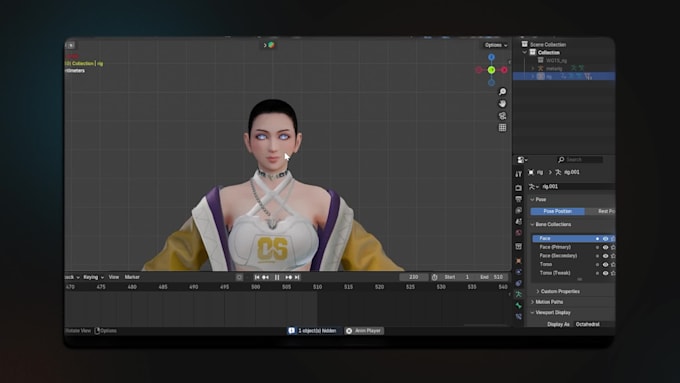Pause the animation playback

(x=277, y=277)
